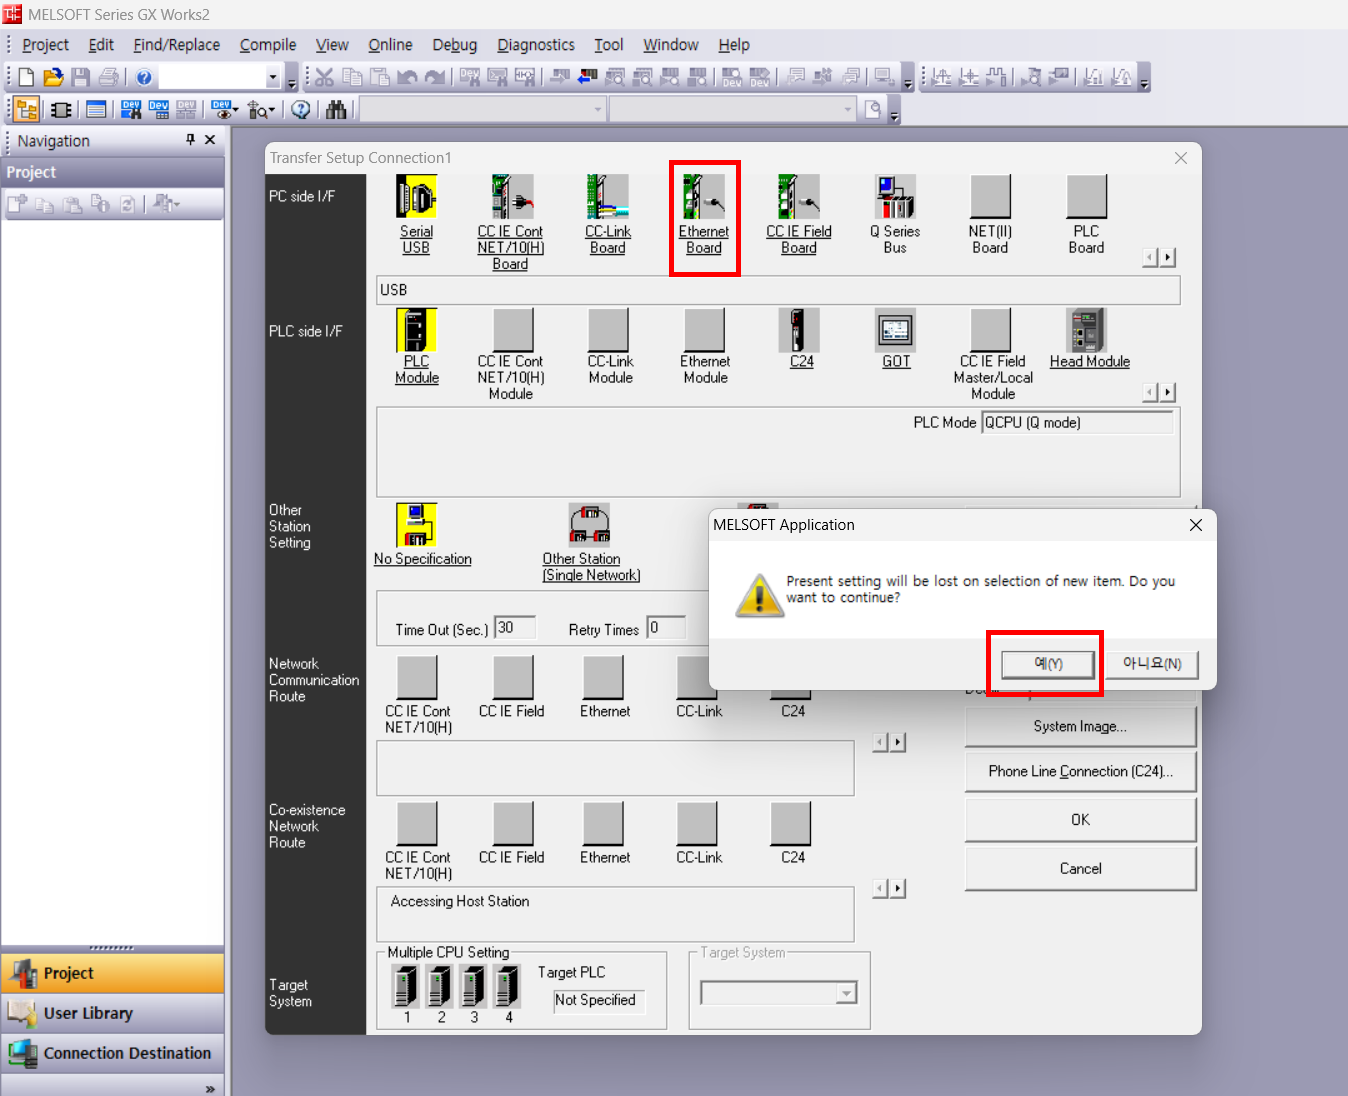1348x1096 pixels.
Task: Open the PLC Mode combo box
Action: pos(1077,423)
